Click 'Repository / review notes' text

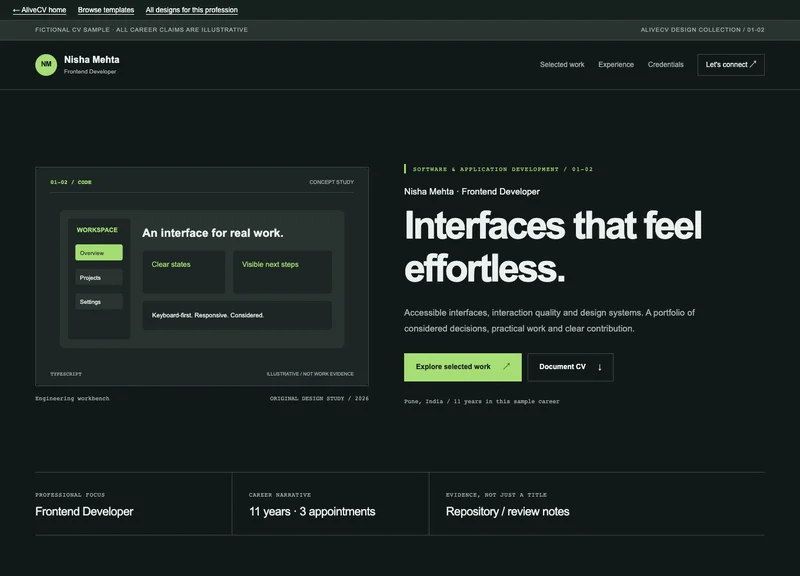[508, 512]
